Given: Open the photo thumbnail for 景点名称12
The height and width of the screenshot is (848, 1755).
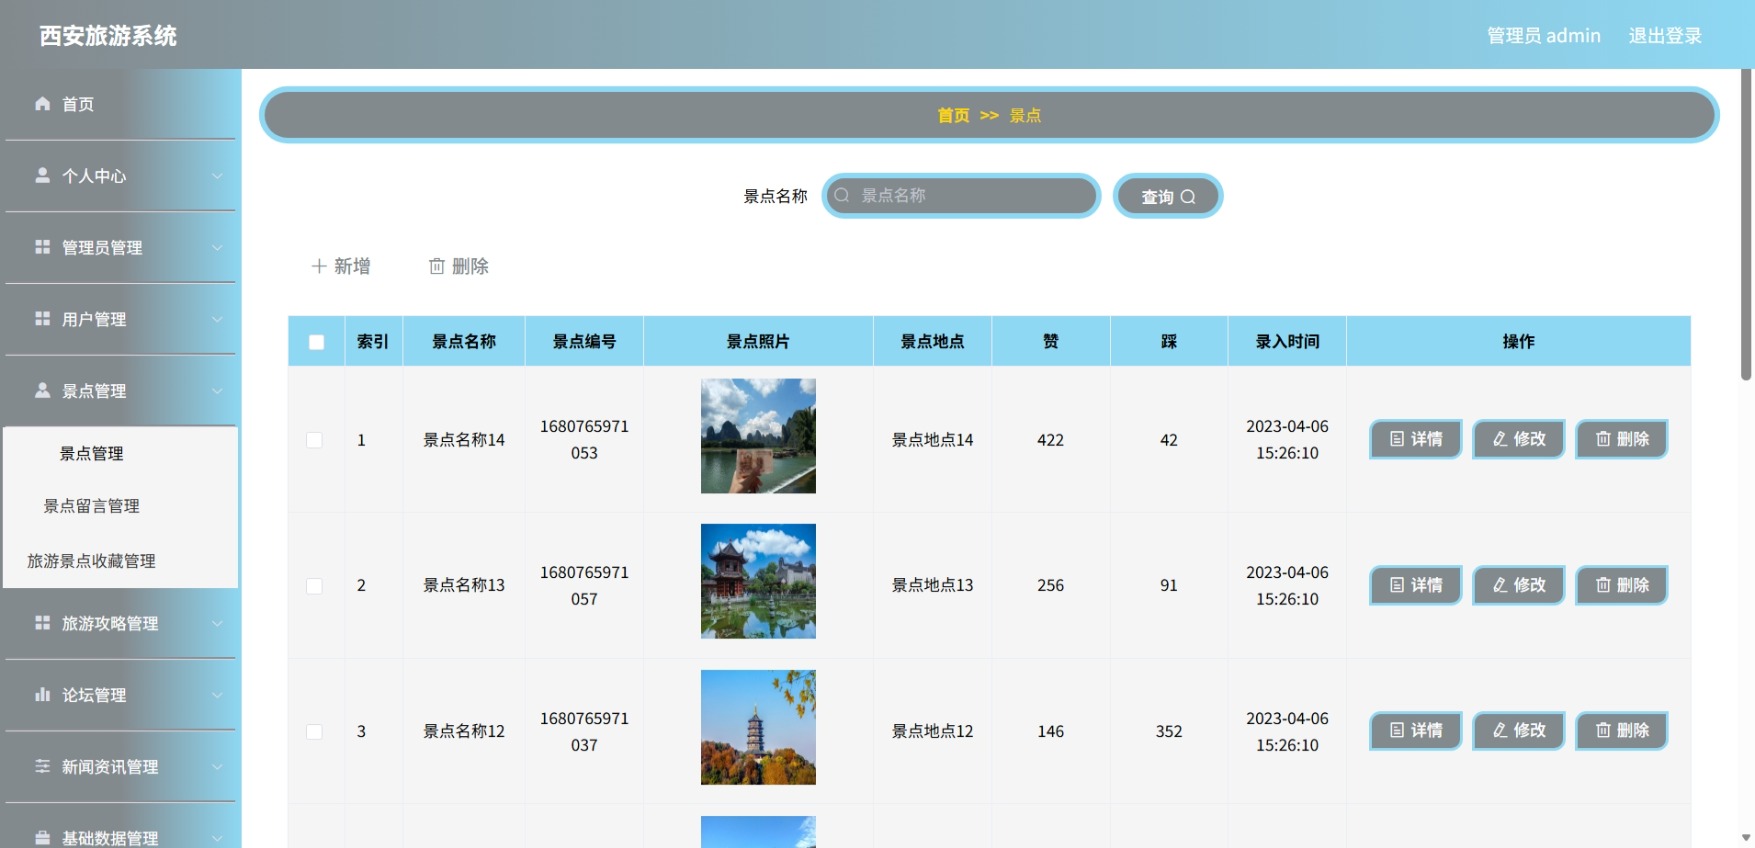Looking at the screenshot, I should click(758, 728).
